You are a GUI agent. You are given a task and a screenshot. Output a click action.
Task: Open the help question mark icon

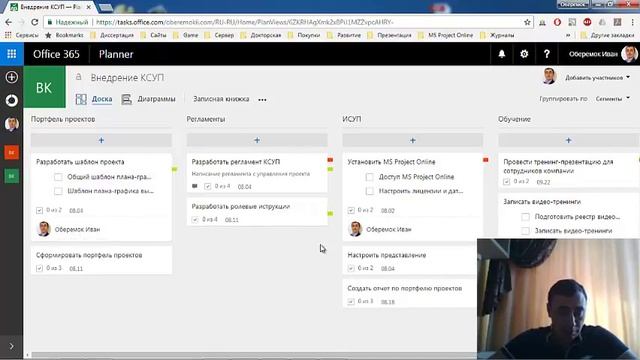pyautogui.click(x=547, y=54)
